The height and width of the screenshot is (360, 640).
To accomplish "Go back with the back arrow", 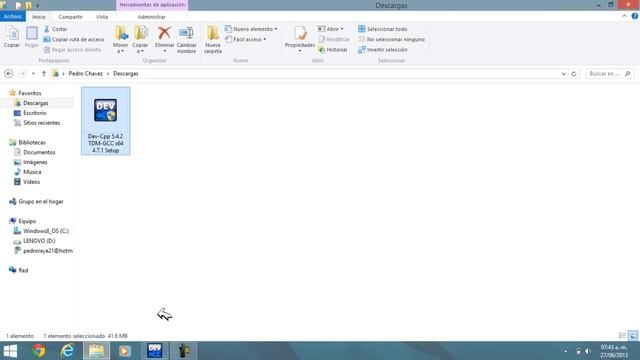I will pos(9,73).
